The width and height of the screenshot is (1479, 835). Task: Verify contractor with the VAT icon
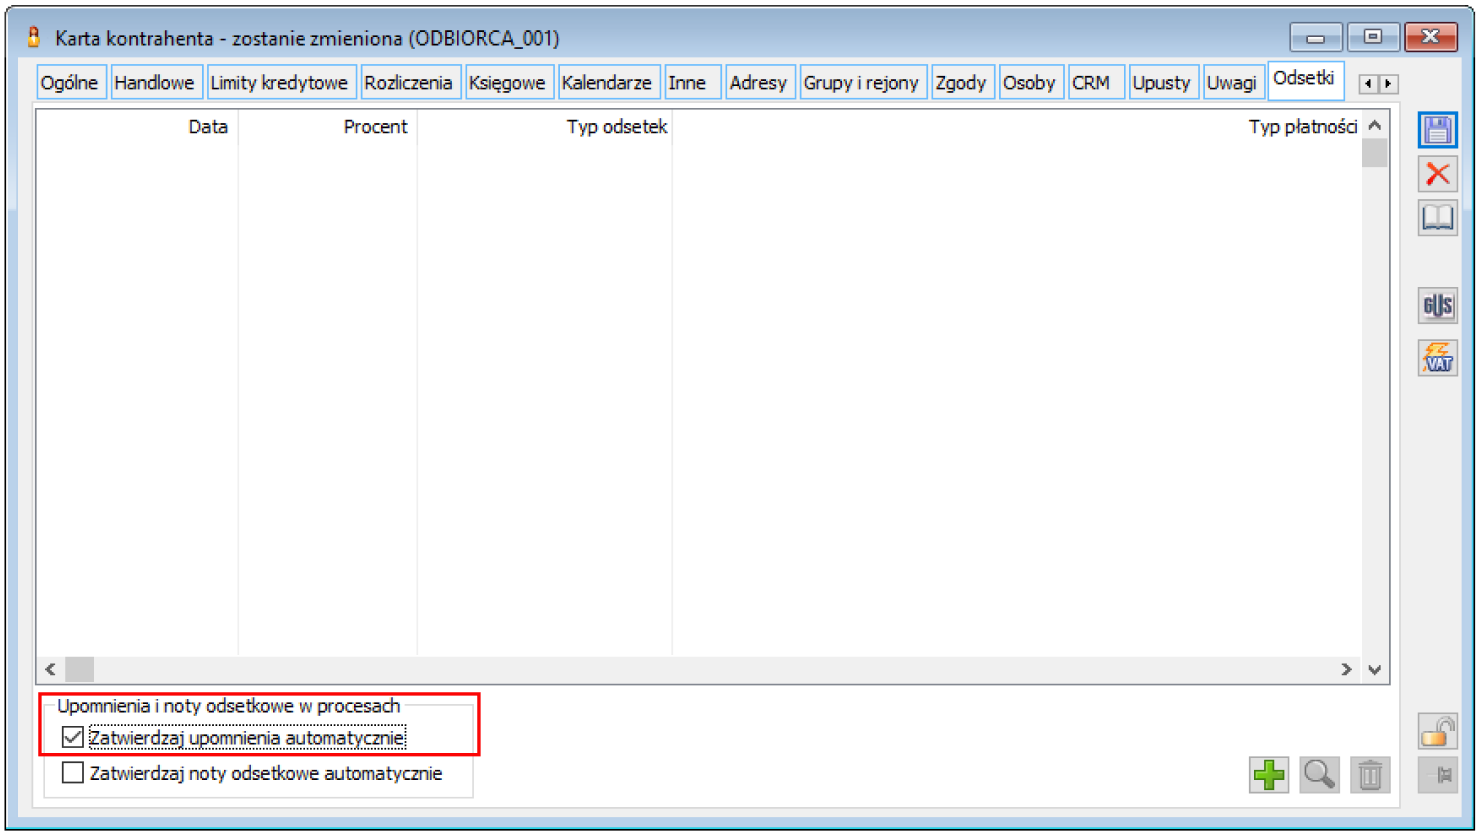click(x=1437, y=357)
